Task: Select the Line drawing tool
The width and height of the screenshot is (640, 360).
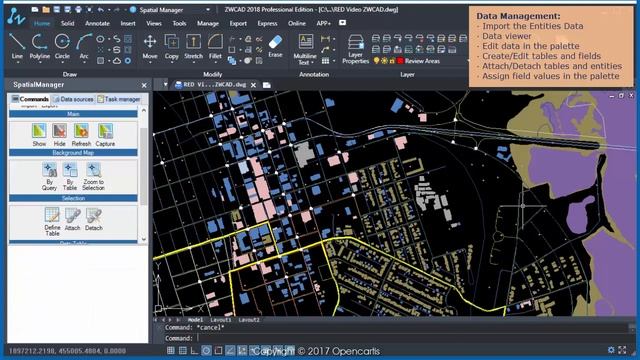Action: click(x=17, y=45)
